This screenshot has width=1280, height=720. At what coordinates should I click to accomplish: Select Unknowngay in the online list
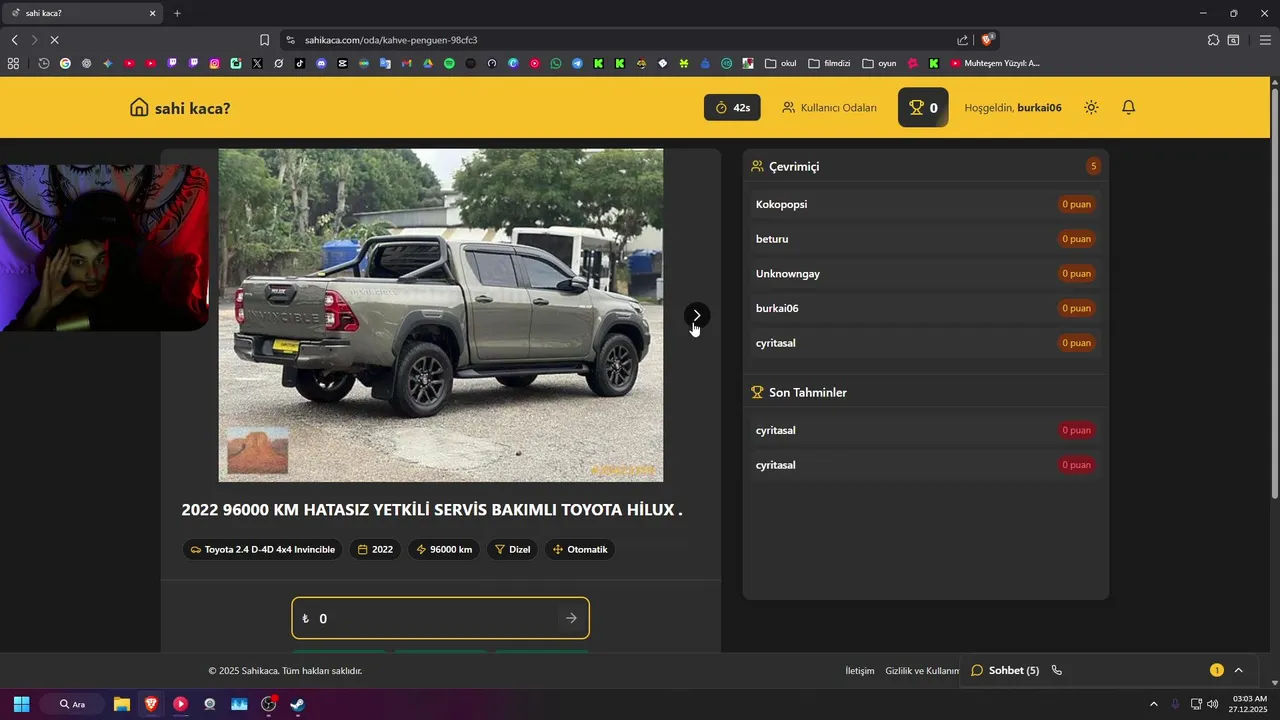coord(925,273)
